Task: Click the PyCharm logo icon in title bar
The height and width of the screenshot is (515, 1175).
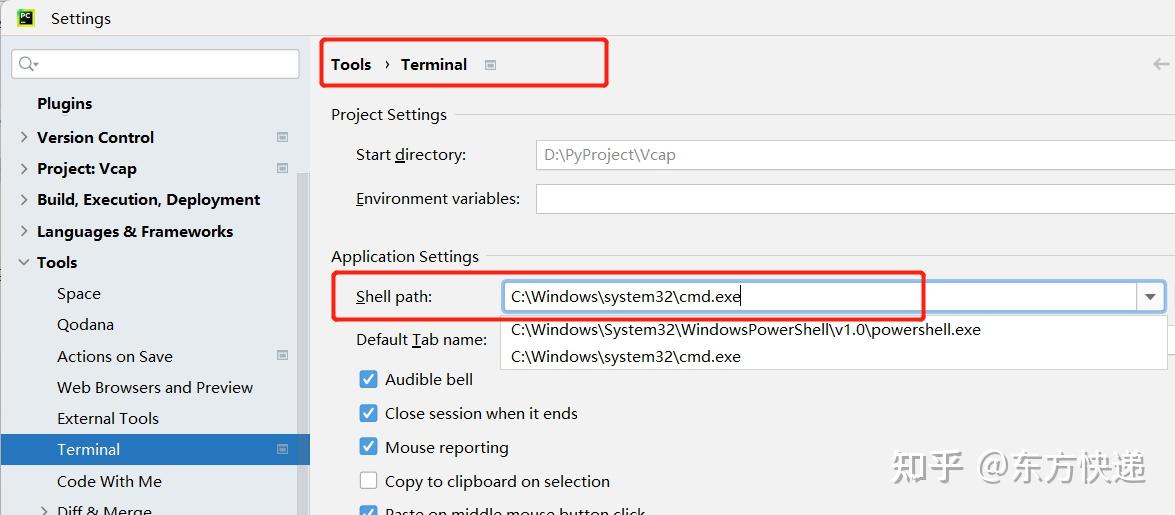Action: pos(25,17)
